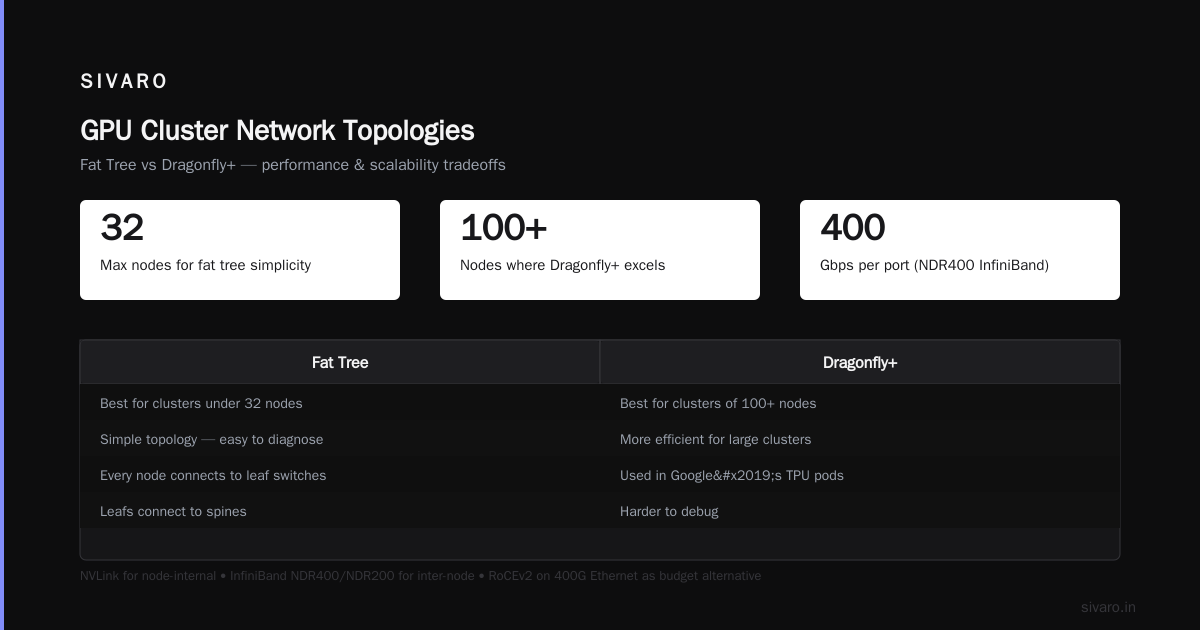Image resolution: width=1200 pixels, height=630 pixels.
Task: Select the Google TPU pods cell
Action: coord(860,475)
